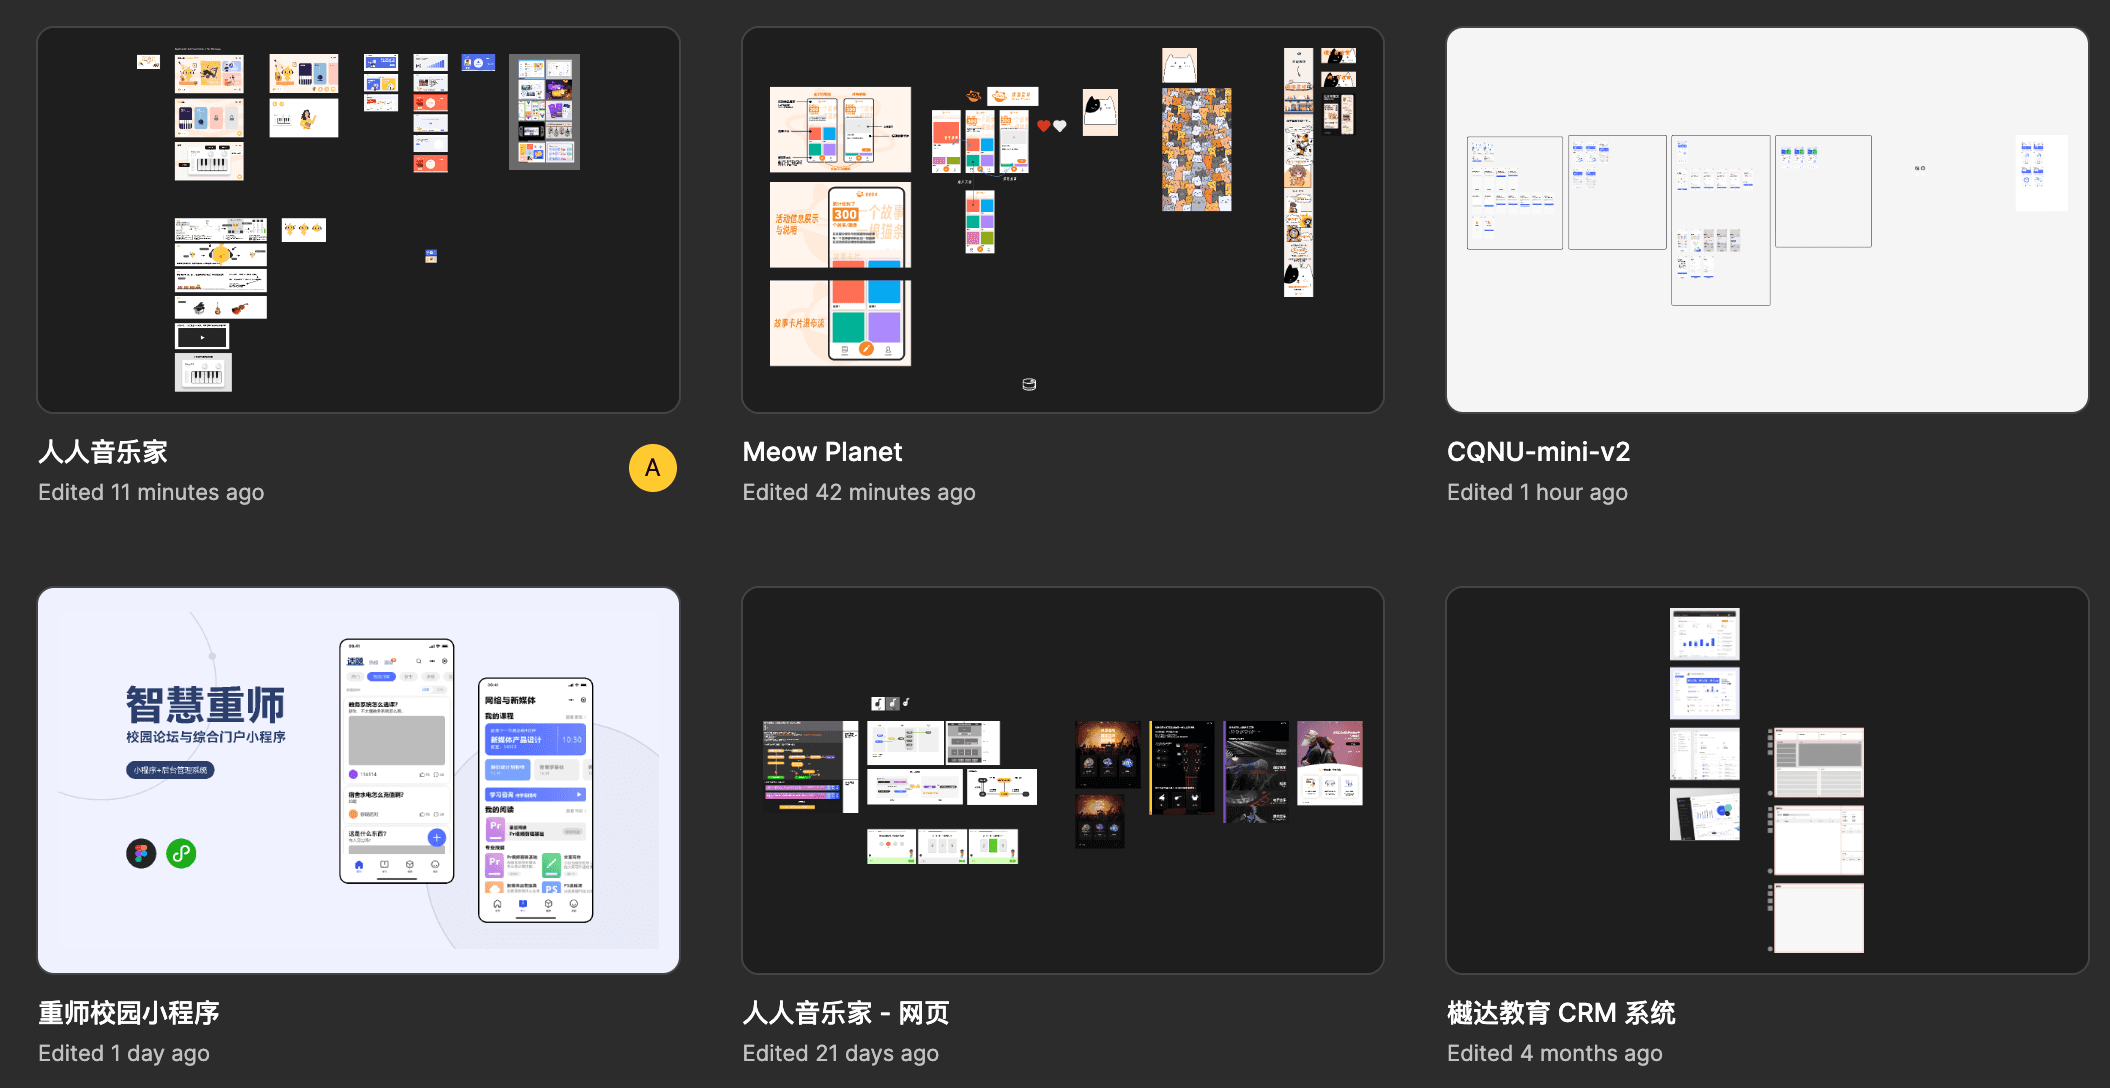Select the "人人音乐家" file title
The width and height of the screenshot is (2110, 1088).
coord(103,452)
